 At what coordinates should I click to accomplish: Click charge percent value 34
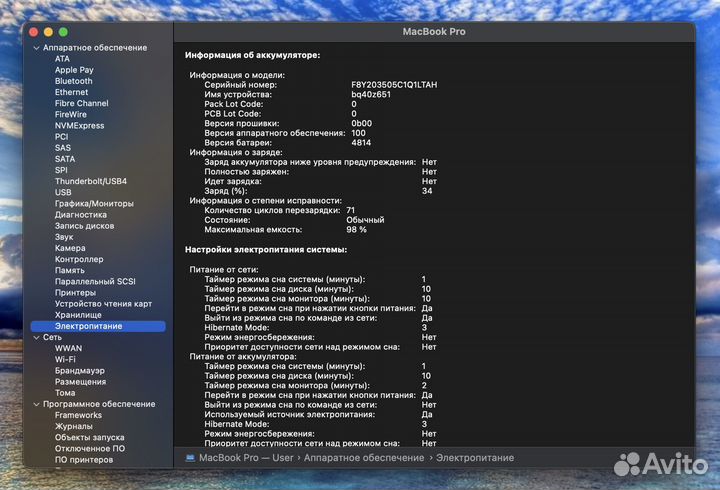click(427, 191)
